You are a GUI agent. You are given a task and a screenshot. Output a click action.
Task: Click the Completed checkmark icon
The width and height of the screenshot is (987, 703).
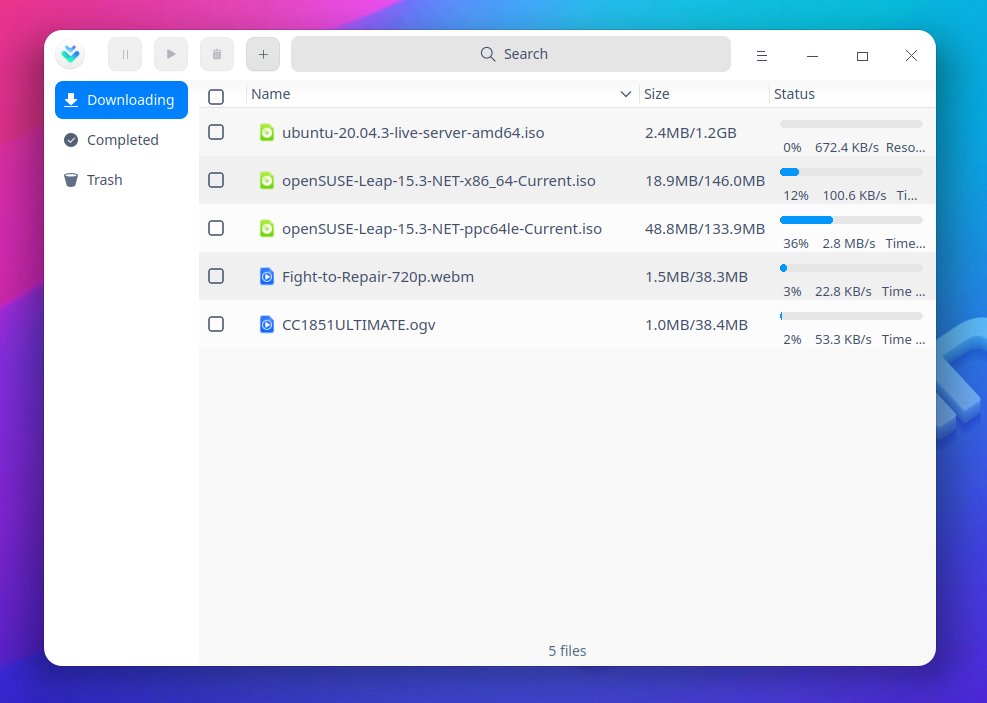71,140
